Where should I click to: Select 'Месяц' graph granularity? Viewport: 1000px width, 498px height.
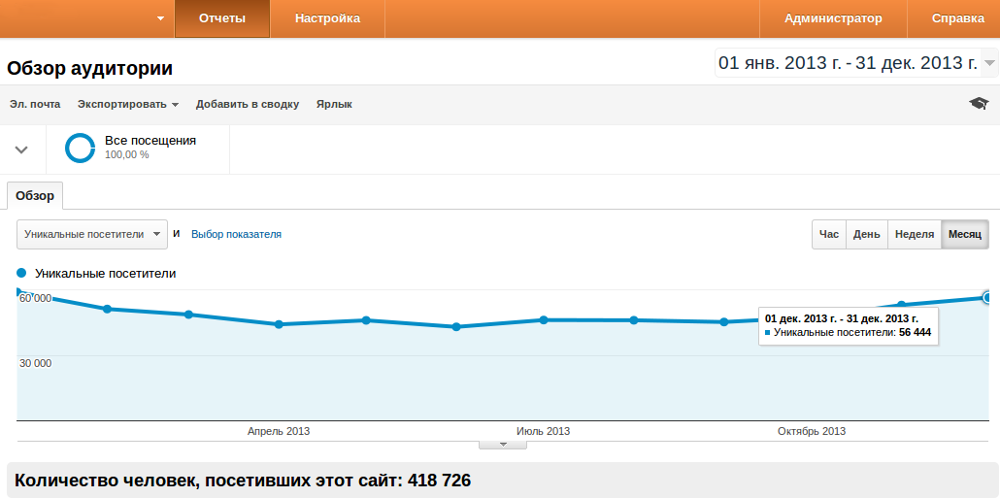[965, 234]
